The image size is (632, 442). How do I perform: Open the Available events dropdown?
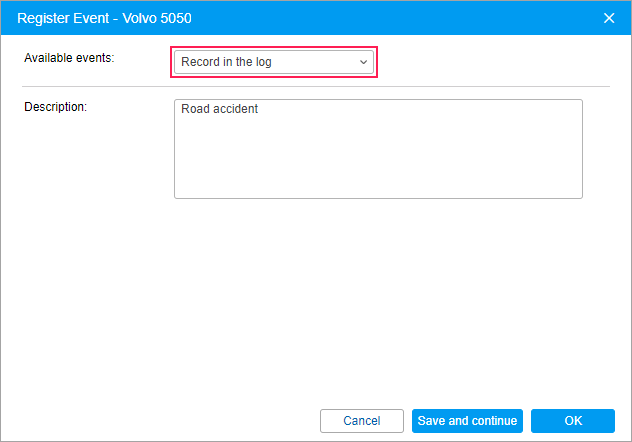[x=273, y=62]
